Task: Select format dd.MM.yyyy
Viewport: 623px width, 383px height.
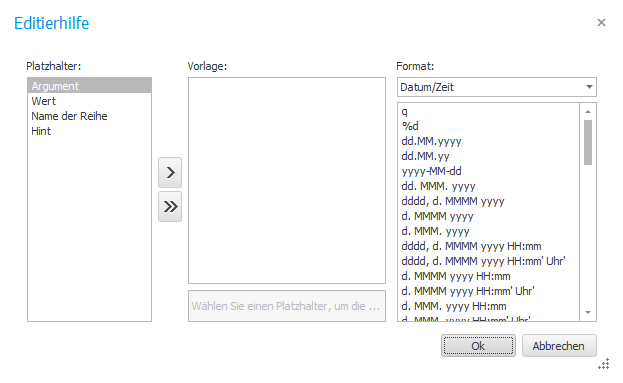Action: pos(489,141)
